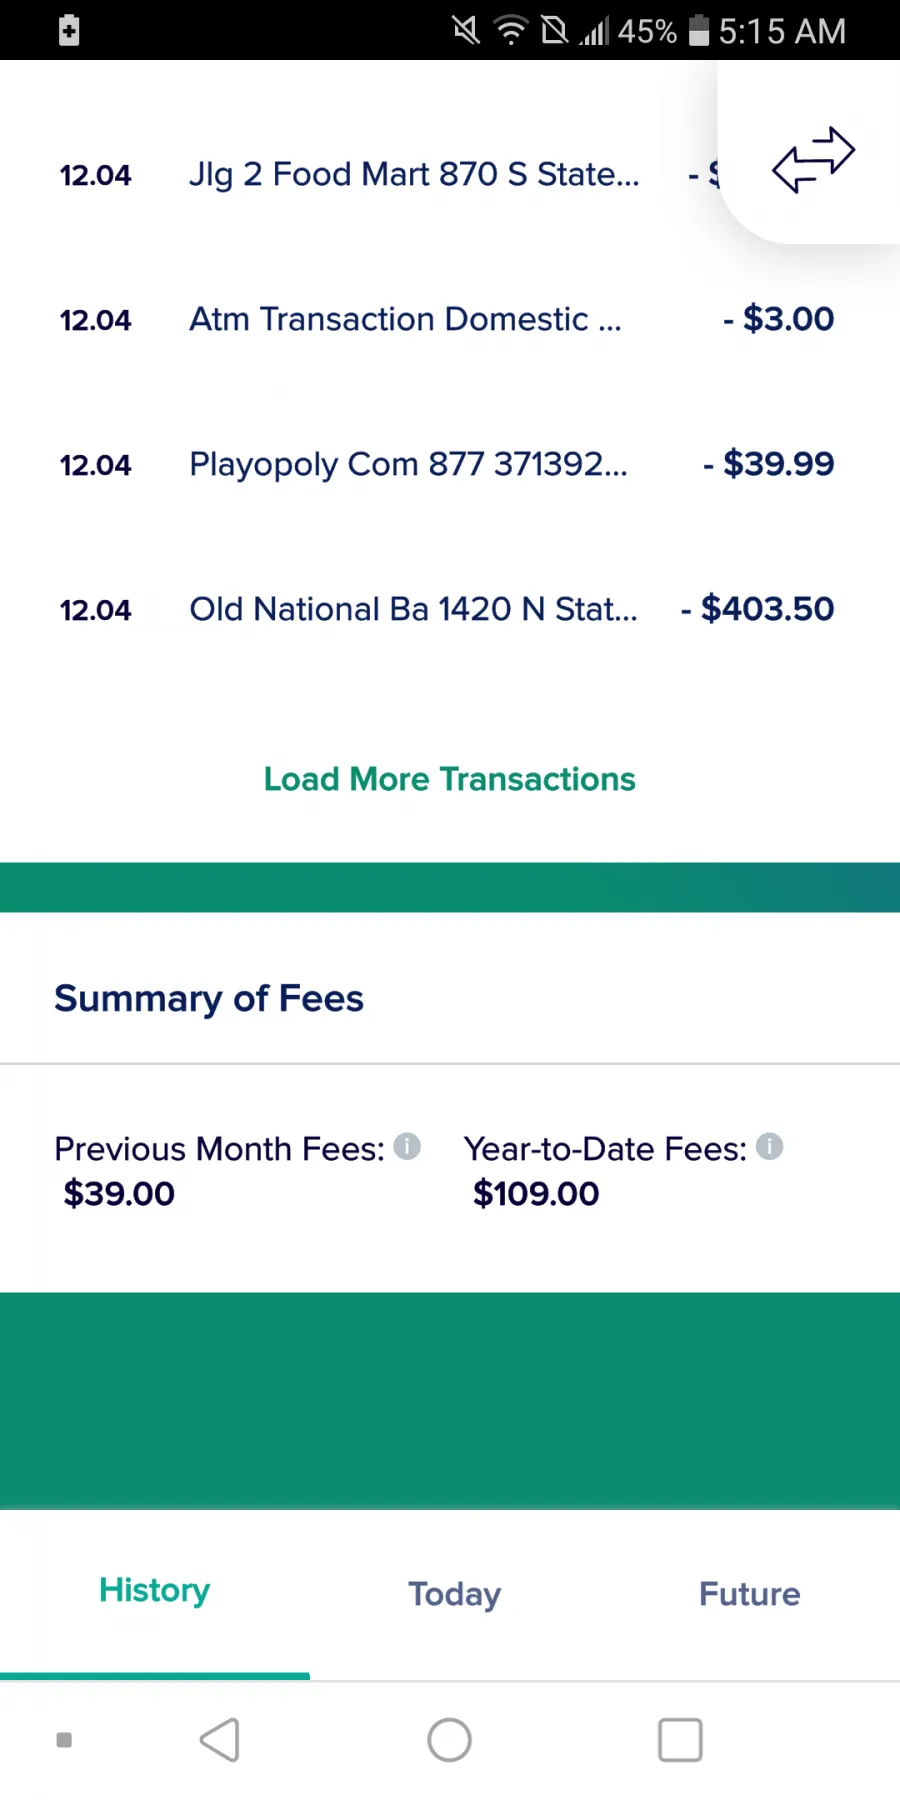Image resolution: width=900 pixels, height=1800 pixels.
Task: Tap the Wi-Fi status icon
Action: tap(511, 31)
